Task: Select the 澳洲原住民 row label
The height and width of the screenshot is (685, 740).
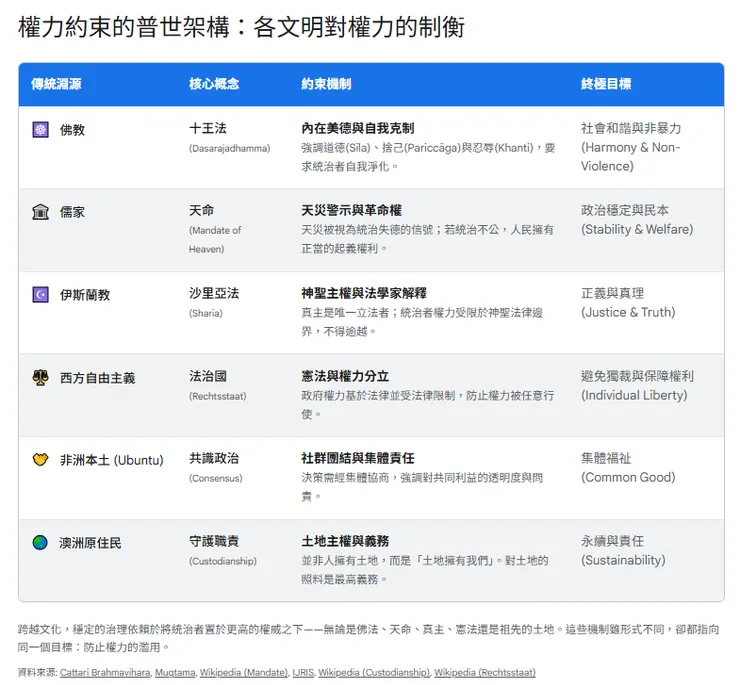Action: click(x=91, y=543)
